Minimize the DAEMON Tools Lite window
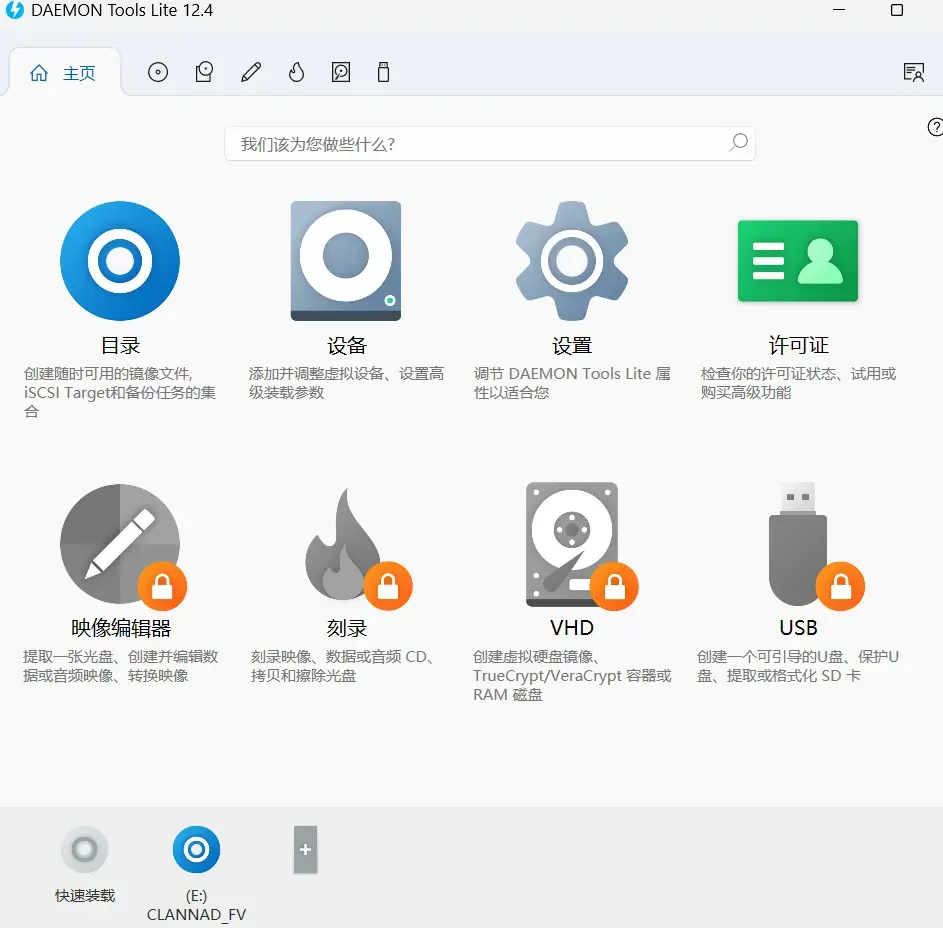This screenshot has width=943, height=928. 839,10
